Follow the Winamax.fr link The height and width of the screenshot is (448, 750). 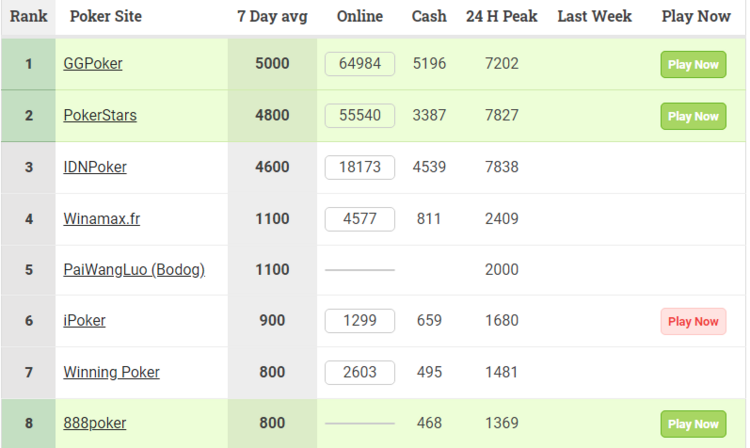point(101,219)
